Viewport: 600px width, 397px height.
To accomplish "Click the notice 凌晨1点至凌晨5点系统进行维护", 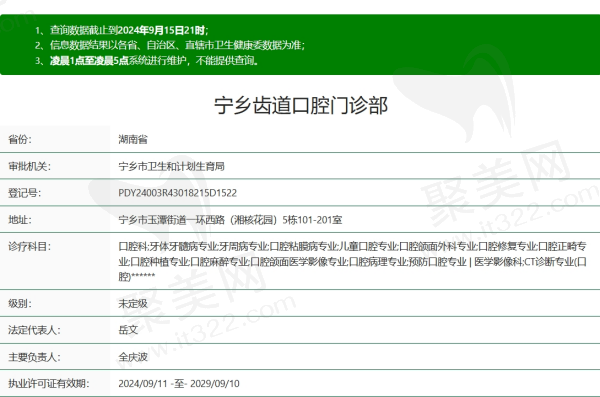I will pos(154,60).
